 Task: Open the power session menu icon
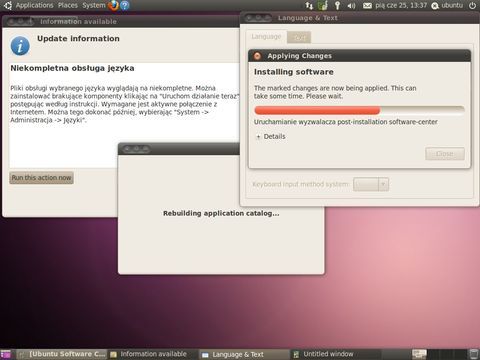pyautogui.click(x=472, y=6)
